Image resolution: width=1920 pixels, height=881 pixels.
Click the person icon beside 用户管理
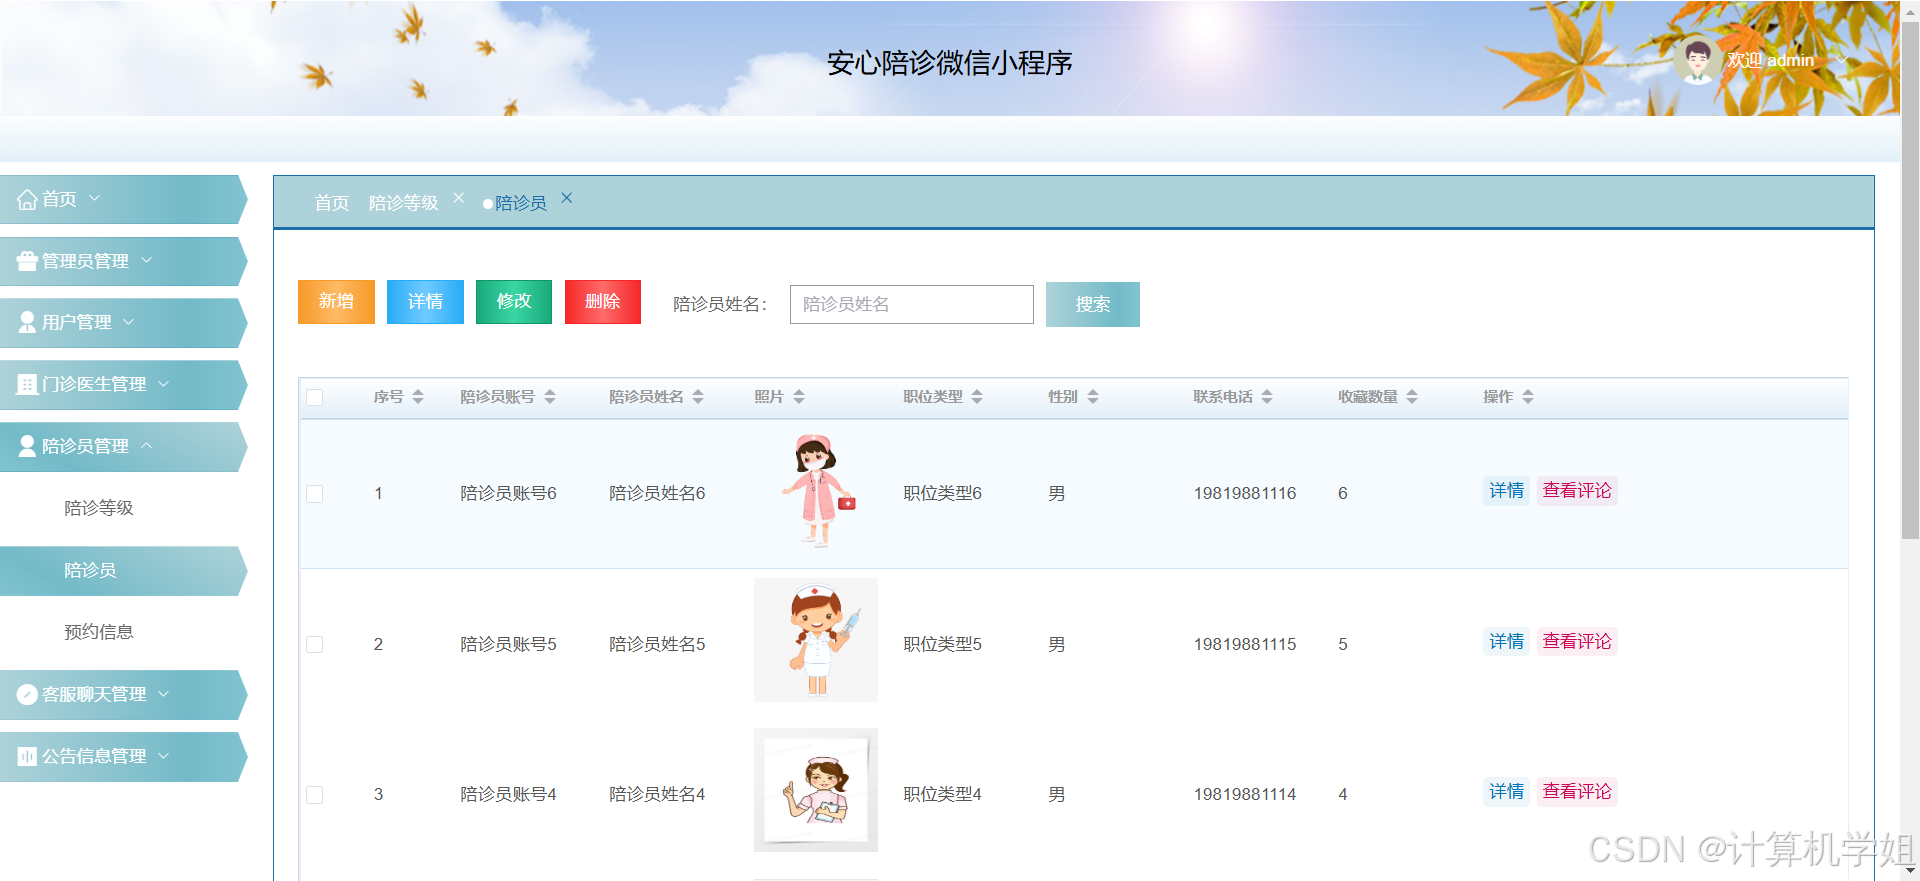(27, 323)
